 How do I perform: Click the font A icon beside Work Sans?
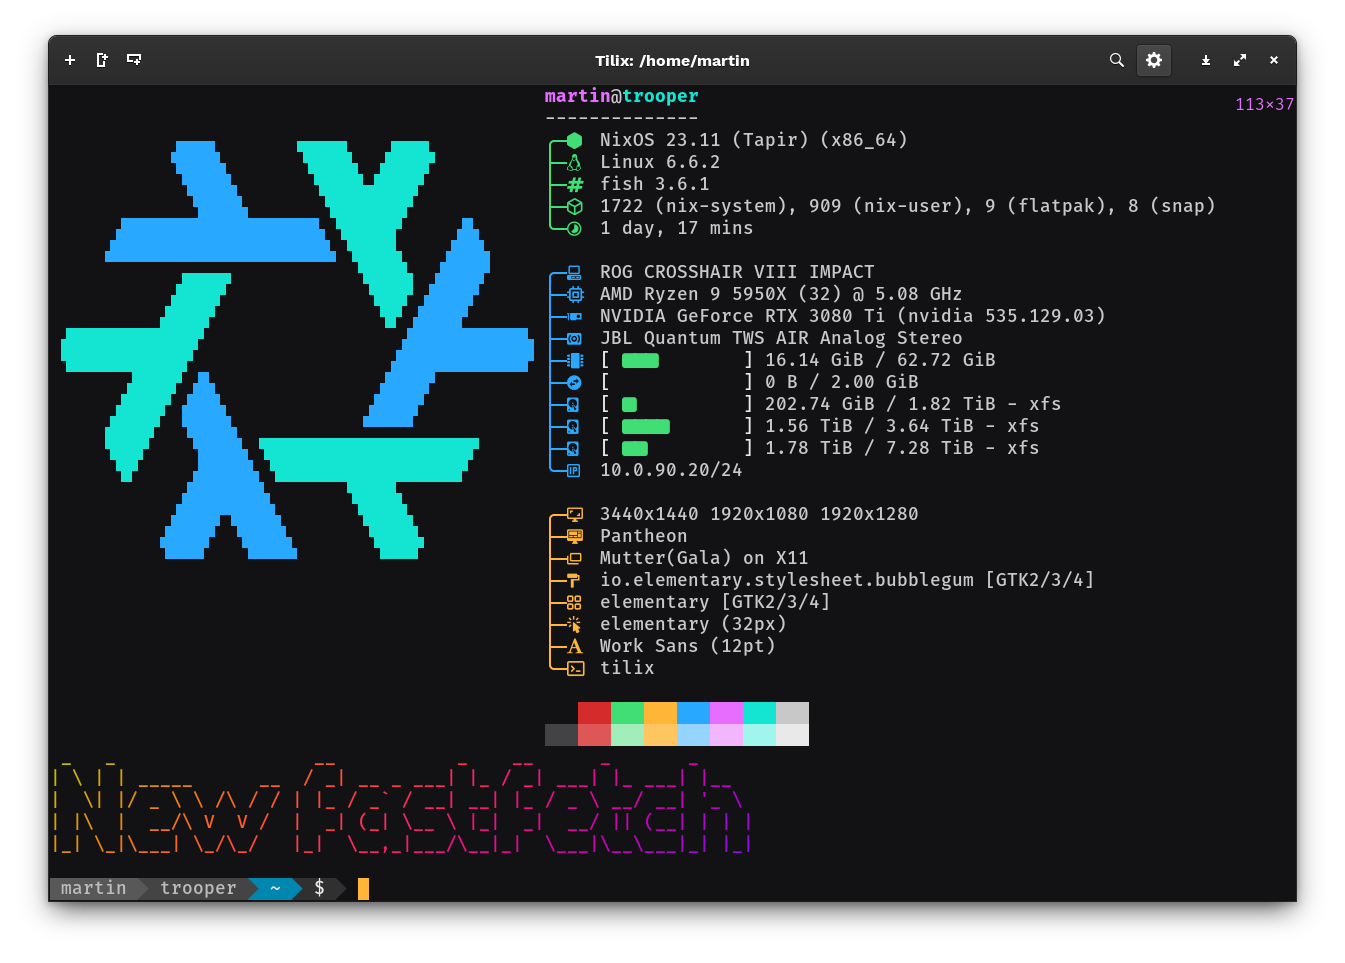(574, 646)
